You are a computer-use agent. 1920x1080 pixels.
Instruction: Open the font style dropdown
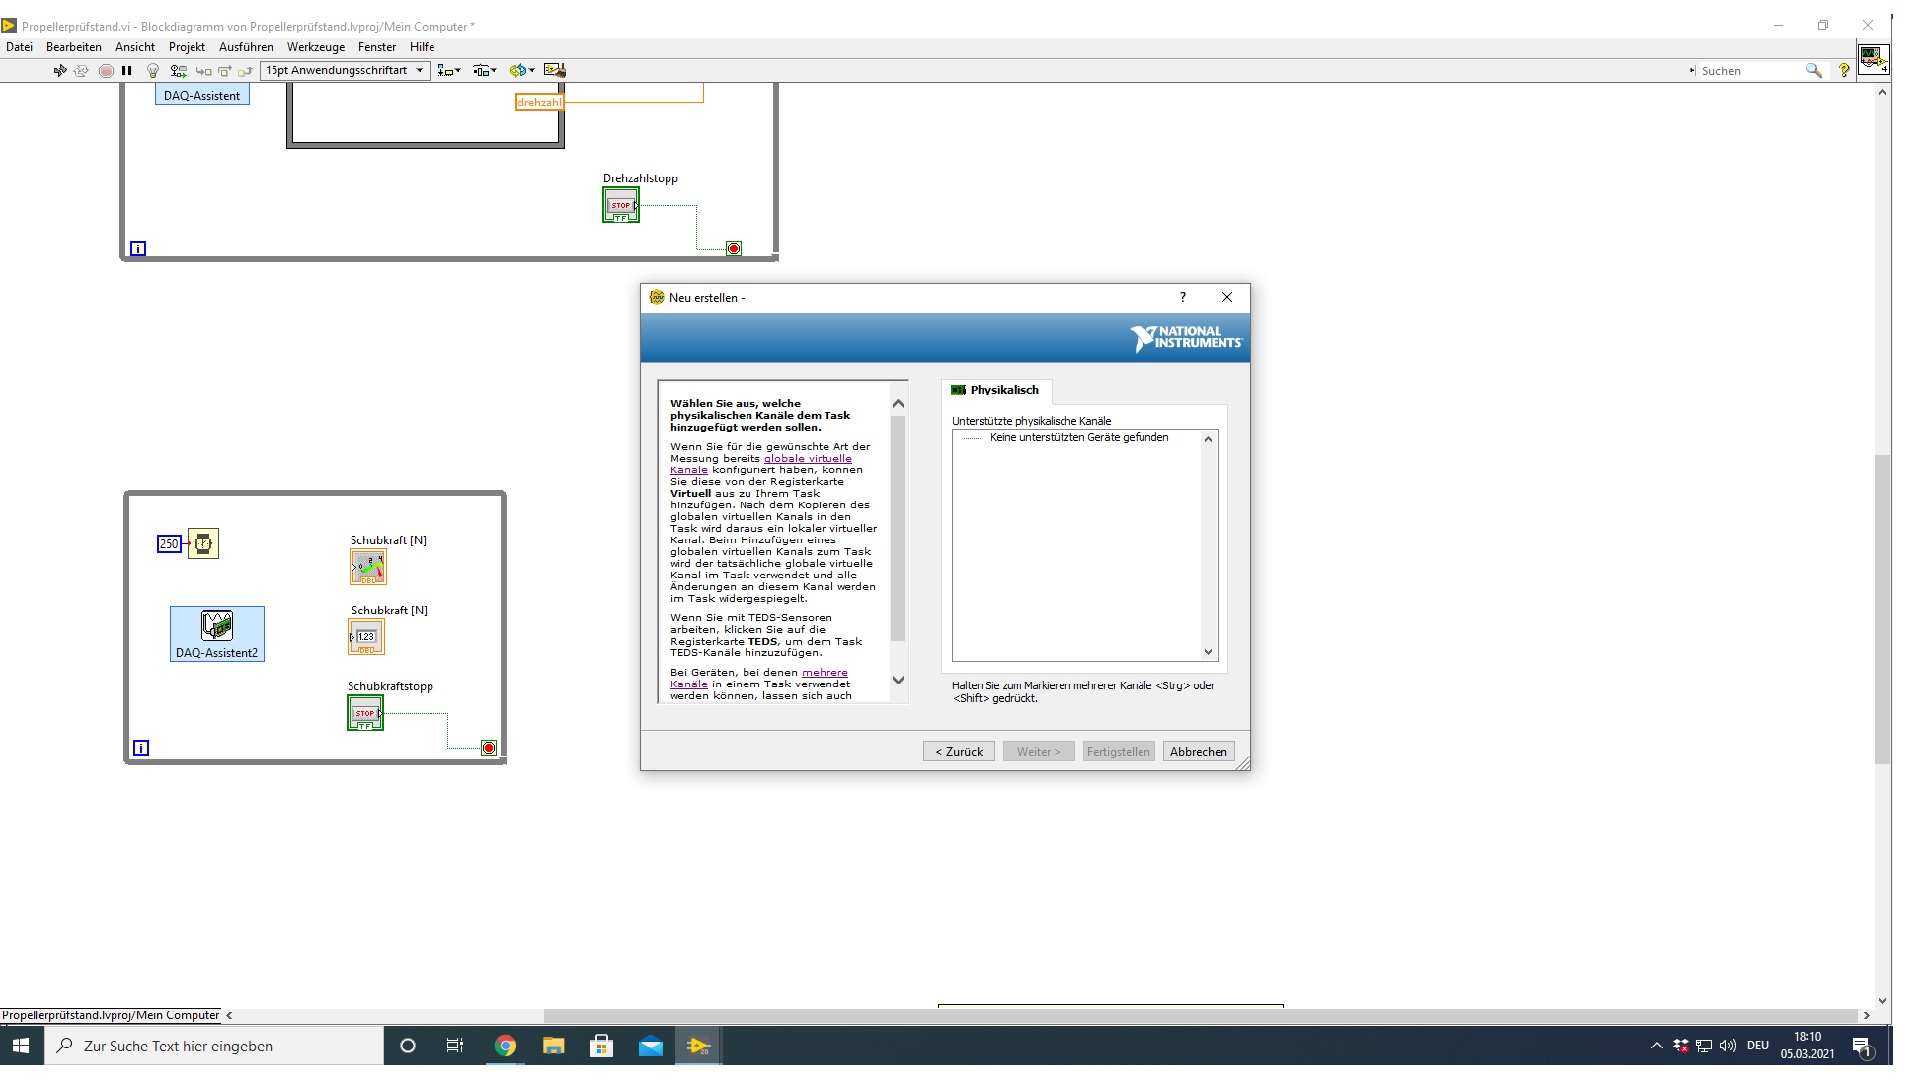(345, 71)
